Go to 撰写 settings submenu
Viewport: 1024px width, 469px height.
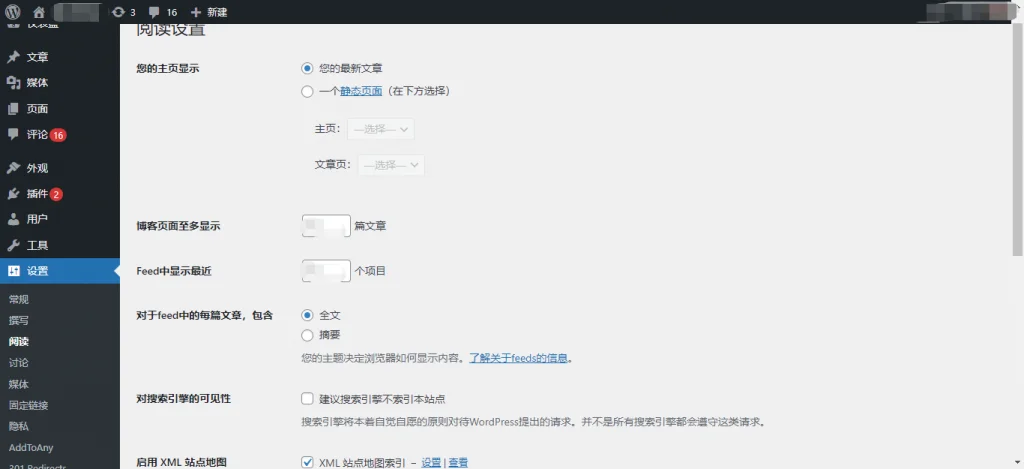click(18, 320)
